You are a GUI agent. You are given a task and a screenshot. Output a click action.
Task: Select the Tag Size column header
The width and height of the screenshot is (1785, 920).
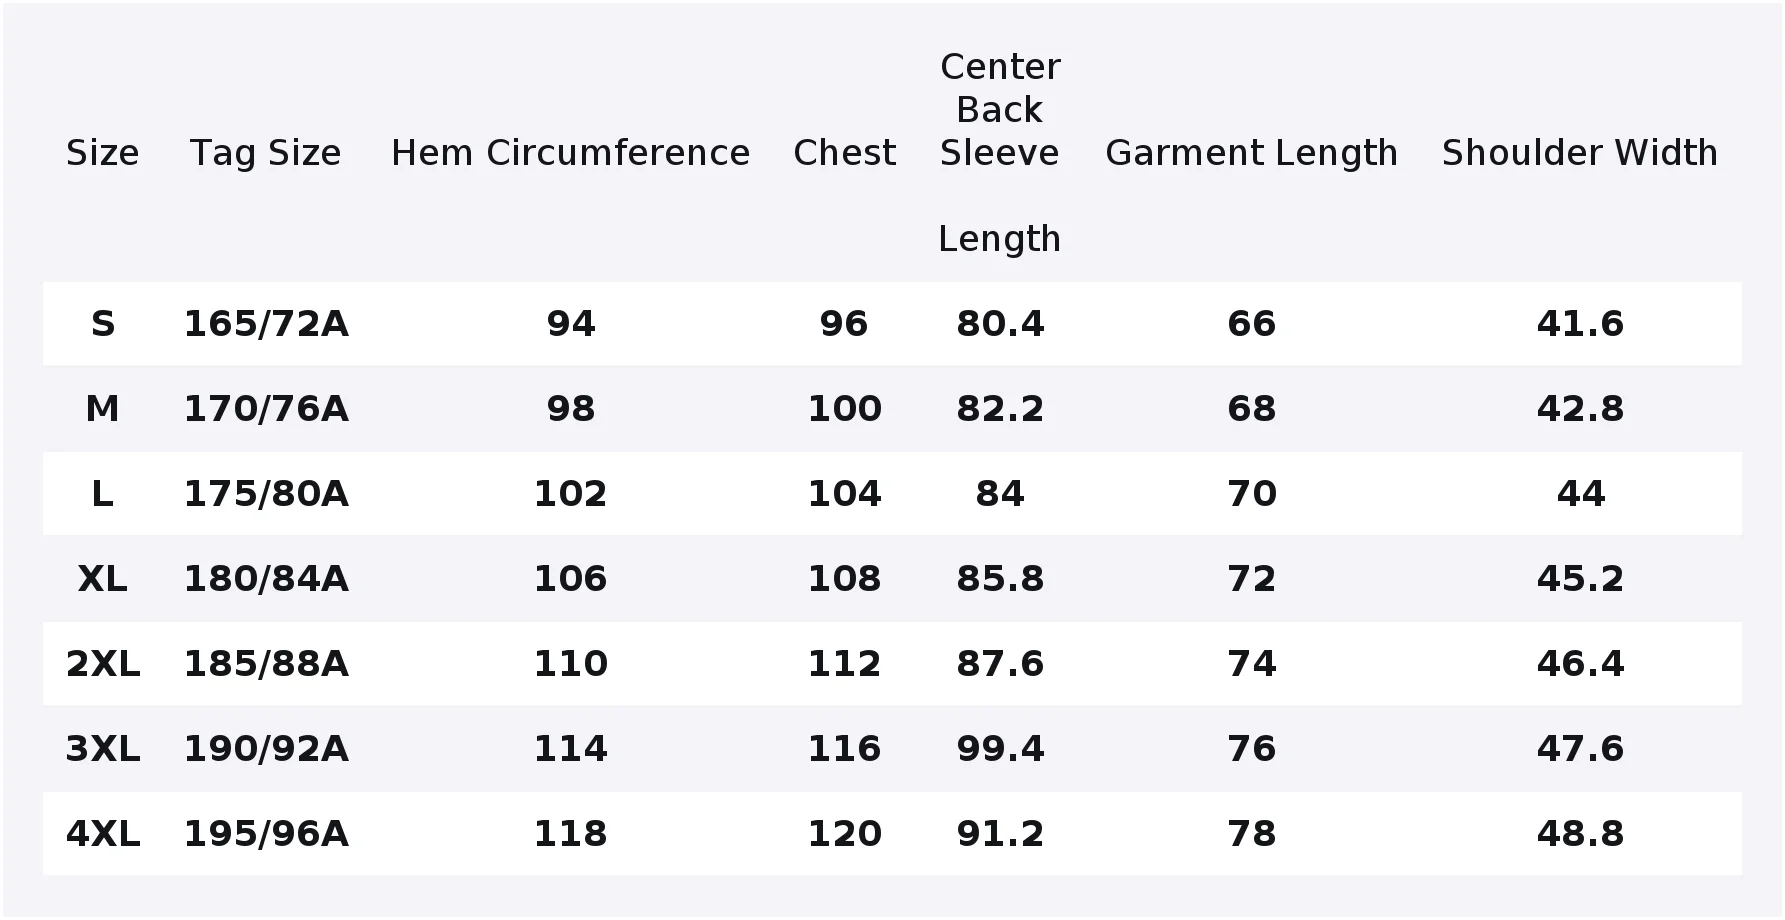click(x=266, y=153)
